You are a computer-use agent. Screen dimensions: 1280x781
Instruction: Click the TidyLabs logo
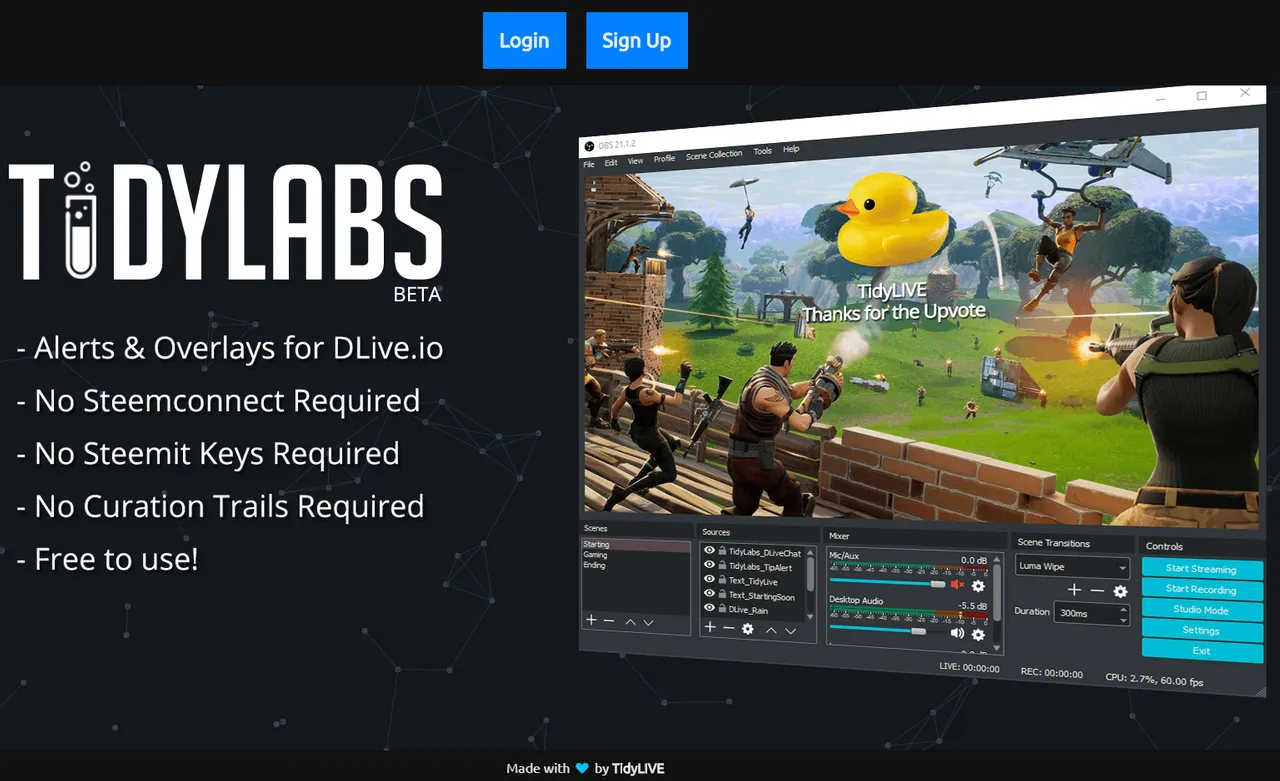point(225,222)
